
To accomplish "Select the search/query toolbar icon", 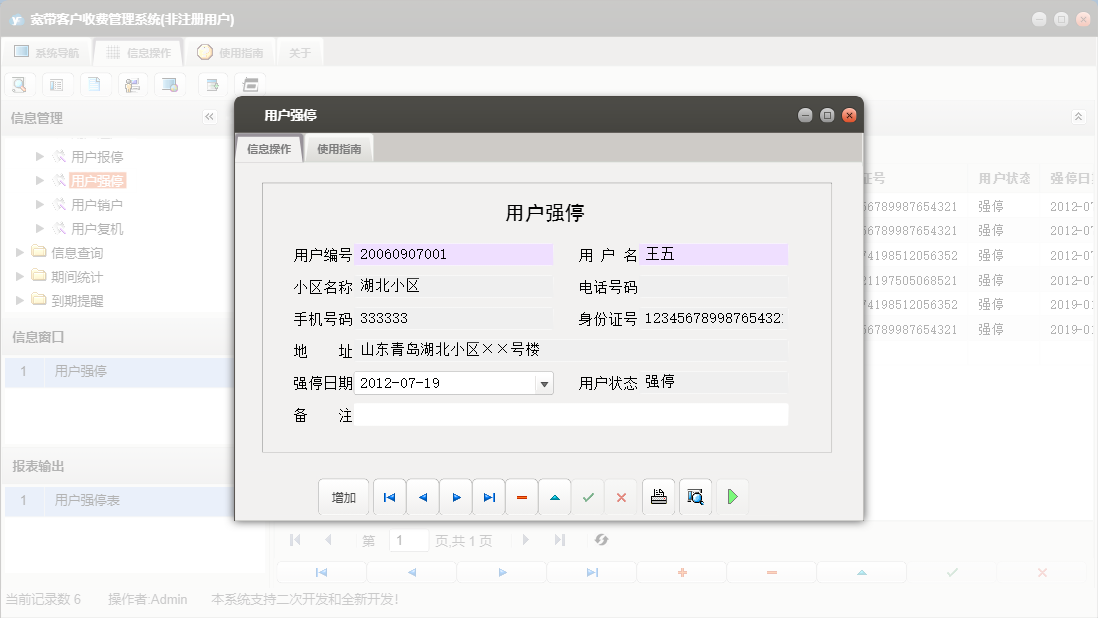I will pyautogui.click(x=19, y=84).
